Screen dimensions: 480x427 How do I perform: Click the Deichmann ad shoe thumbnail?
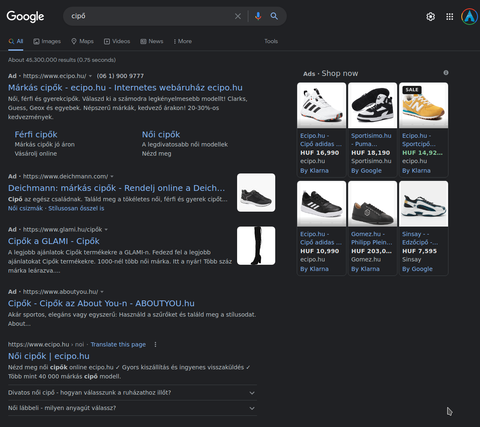[256, 192]
